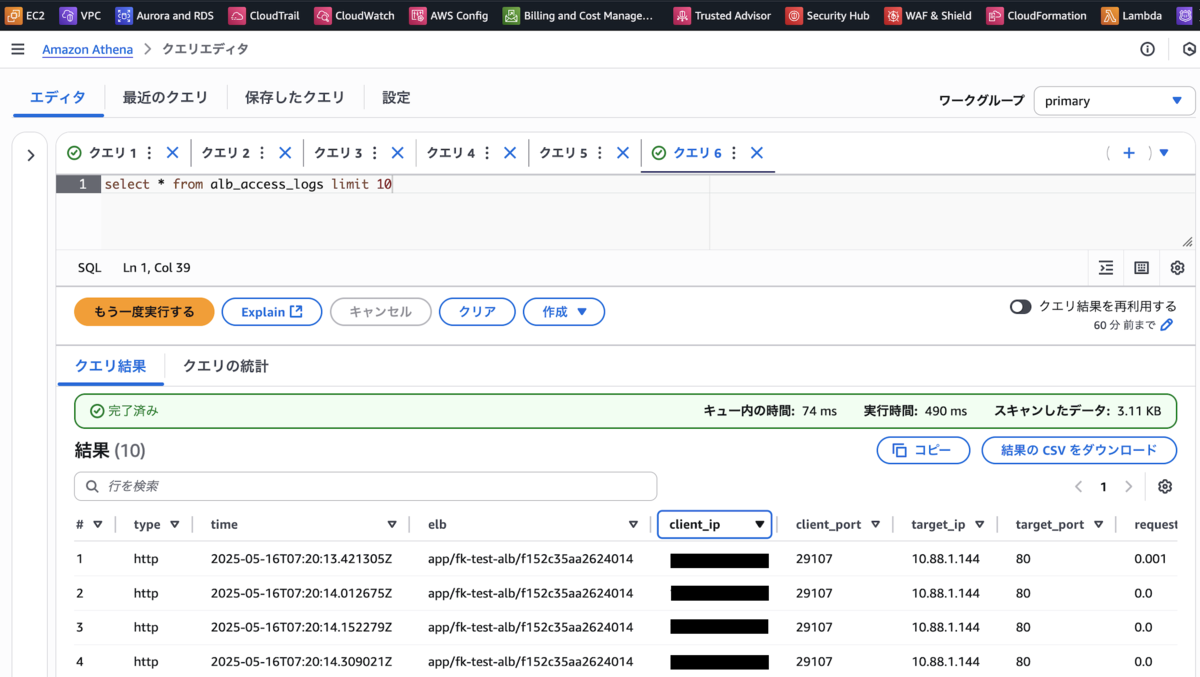Viewport: 1200px width, 677px height.
Task: Close the クエリ 5 tab
Action: click(623, 153)
